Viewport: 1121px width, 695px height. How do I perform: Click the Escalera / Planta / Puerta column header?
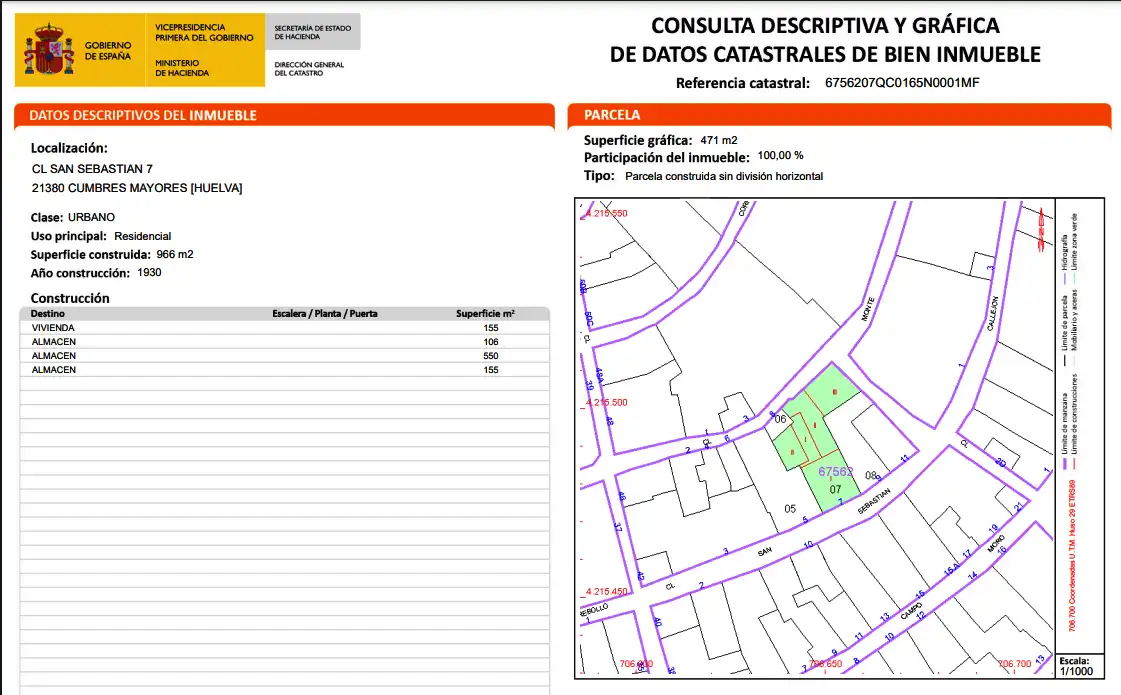(325, 314)
